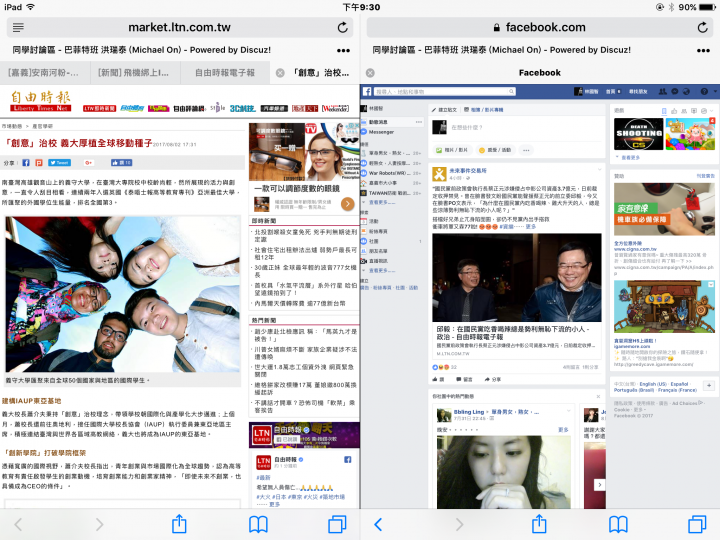The width and height of the screenshot is (720, 540).
Task: Go forward in the left Safari pane
Action: point(99,524)
